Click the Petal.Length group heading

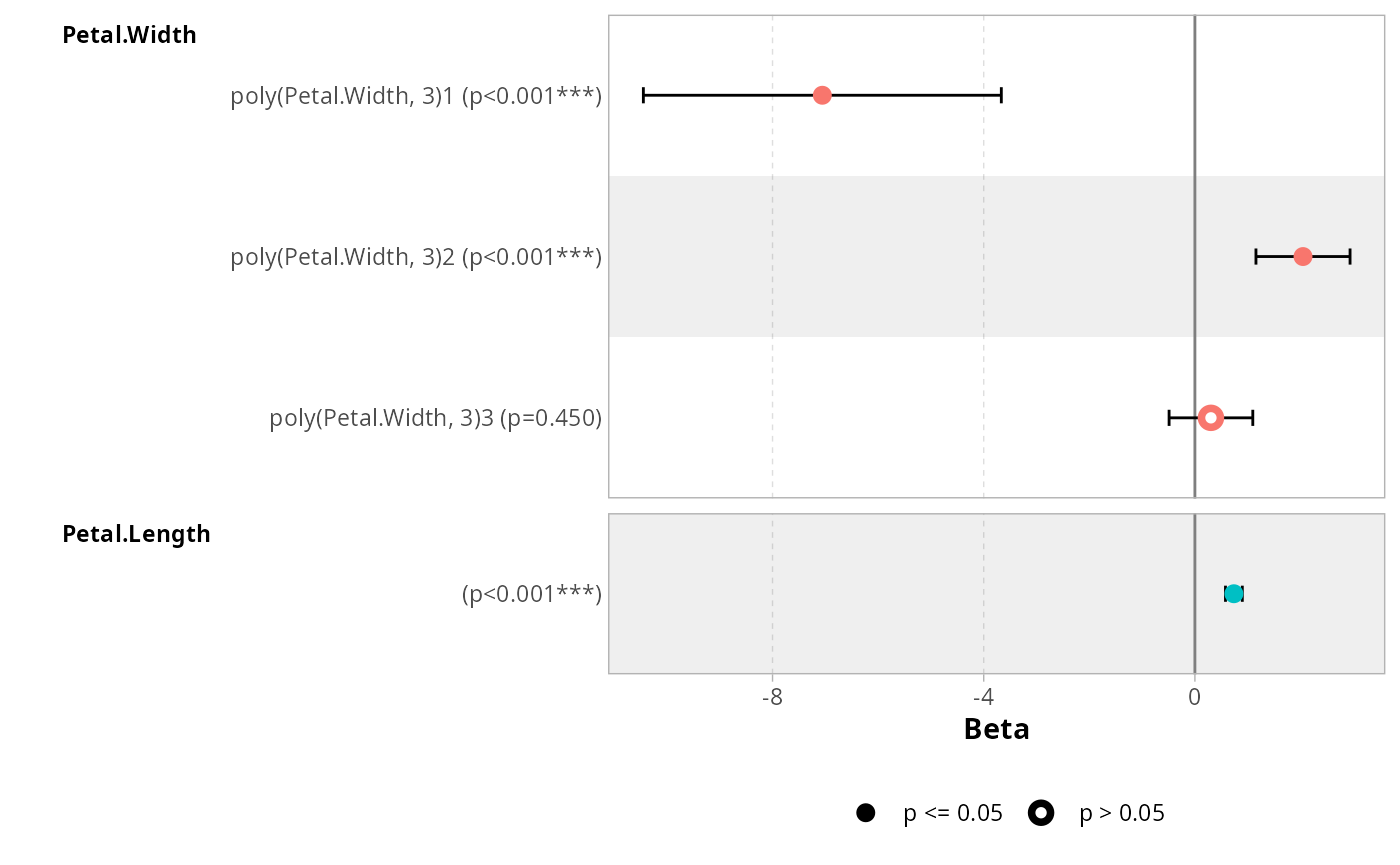136,534
